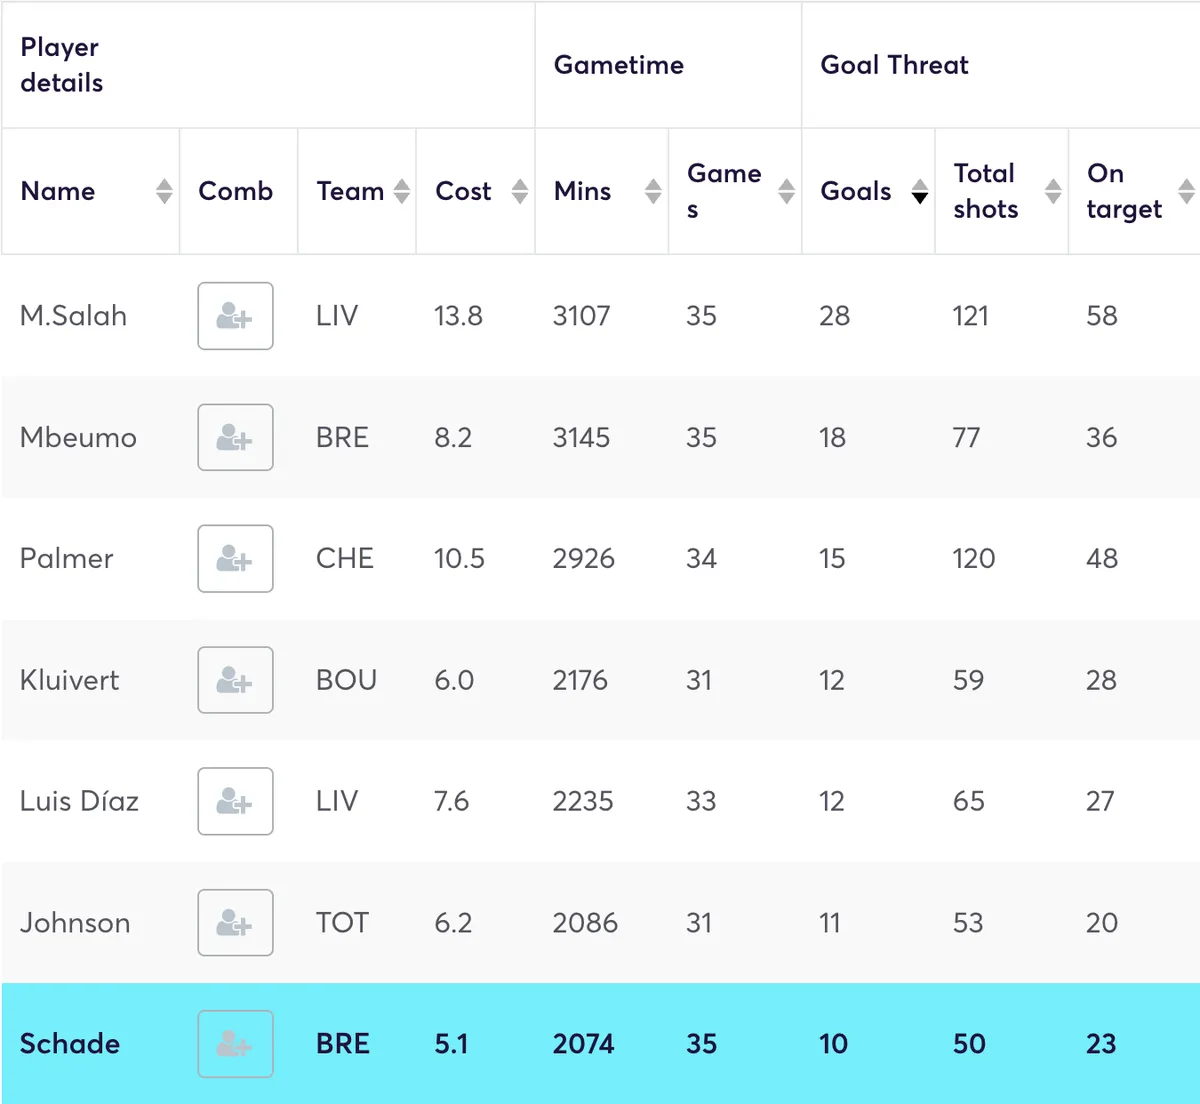Image resolution: width=1200 pixels, height=1104 pixels.
Task: Click Mbeumo's minutes value 3145
Action: tap(582, 437)
